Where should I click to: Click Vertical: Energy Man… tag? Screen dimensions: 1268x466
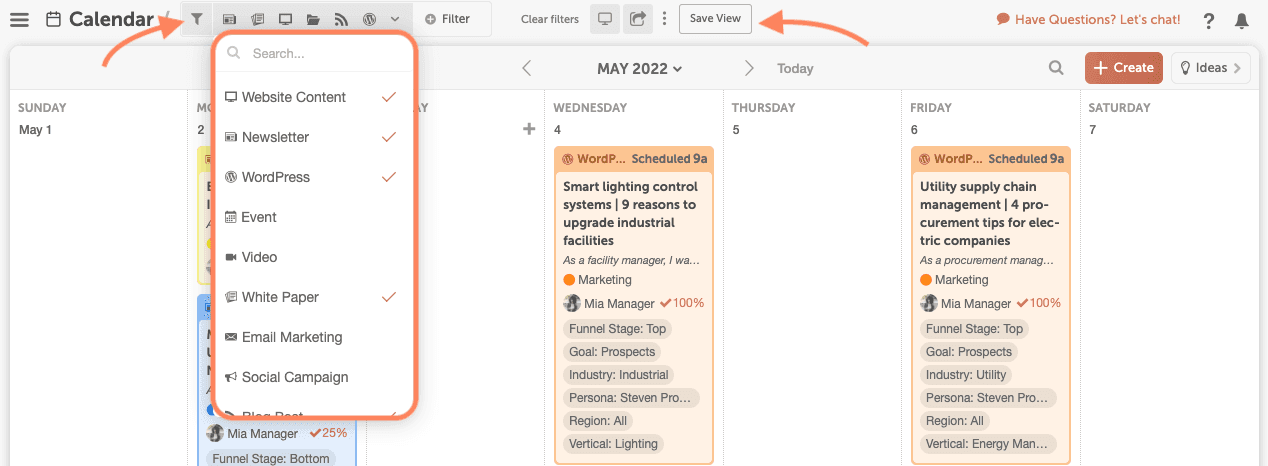tap(988, 444)
